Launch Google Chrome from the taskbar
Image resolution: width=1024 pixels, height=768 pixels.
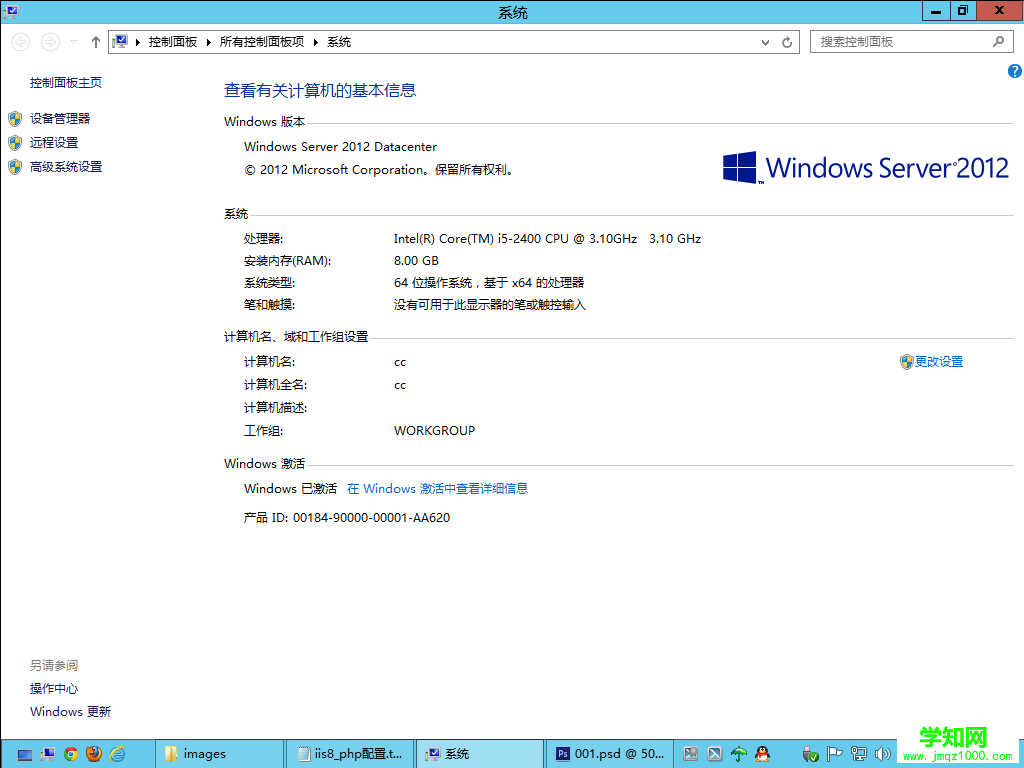pos(71,754)
